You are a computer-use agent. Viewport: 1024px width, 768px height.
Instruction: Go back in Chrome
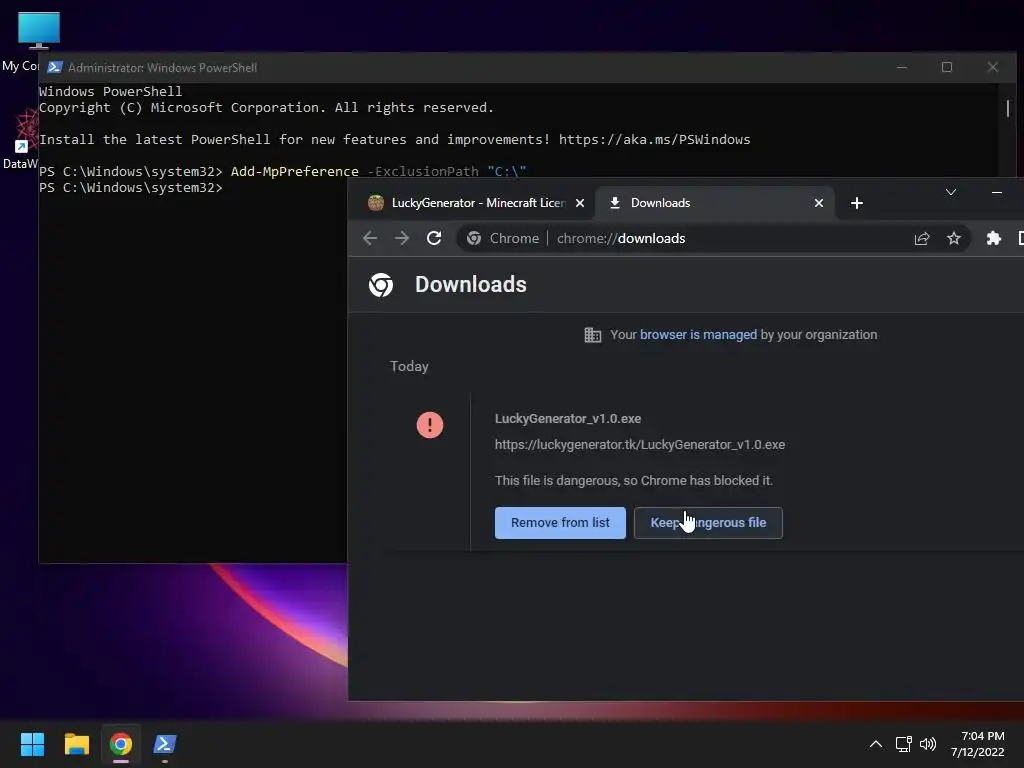pyautogui.click(x=370, y=238)
